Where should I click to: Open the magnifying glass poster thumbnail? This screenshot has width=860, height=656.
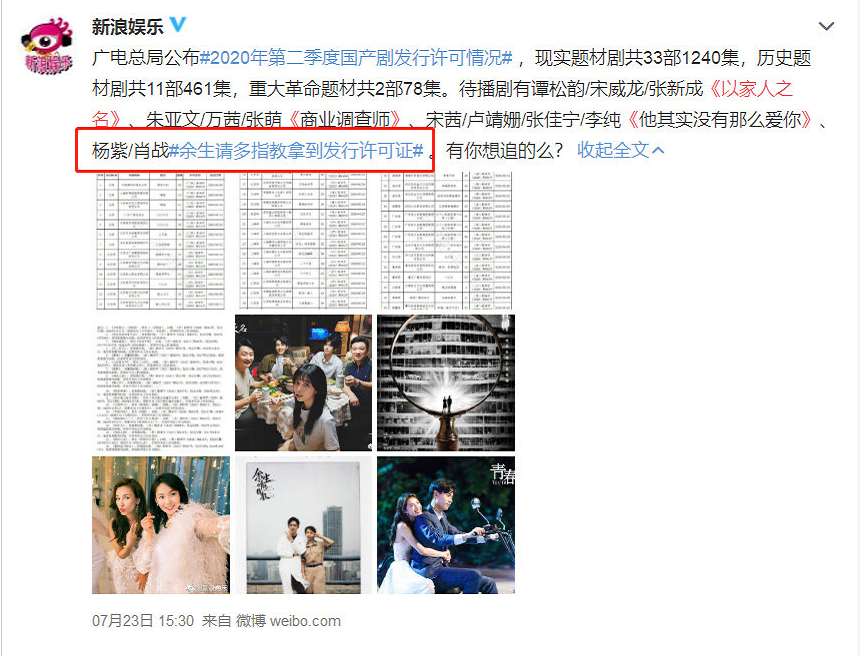pyautogui.click(x=446, y=383)
